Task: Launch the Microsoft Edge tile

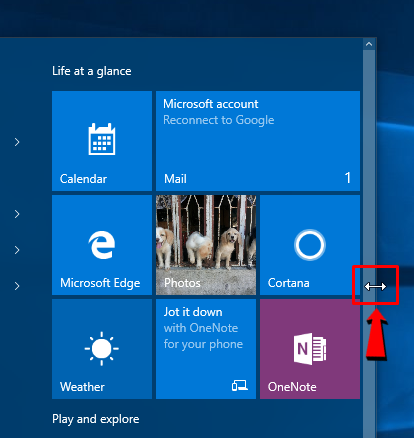Action: (x=102, y=245)
